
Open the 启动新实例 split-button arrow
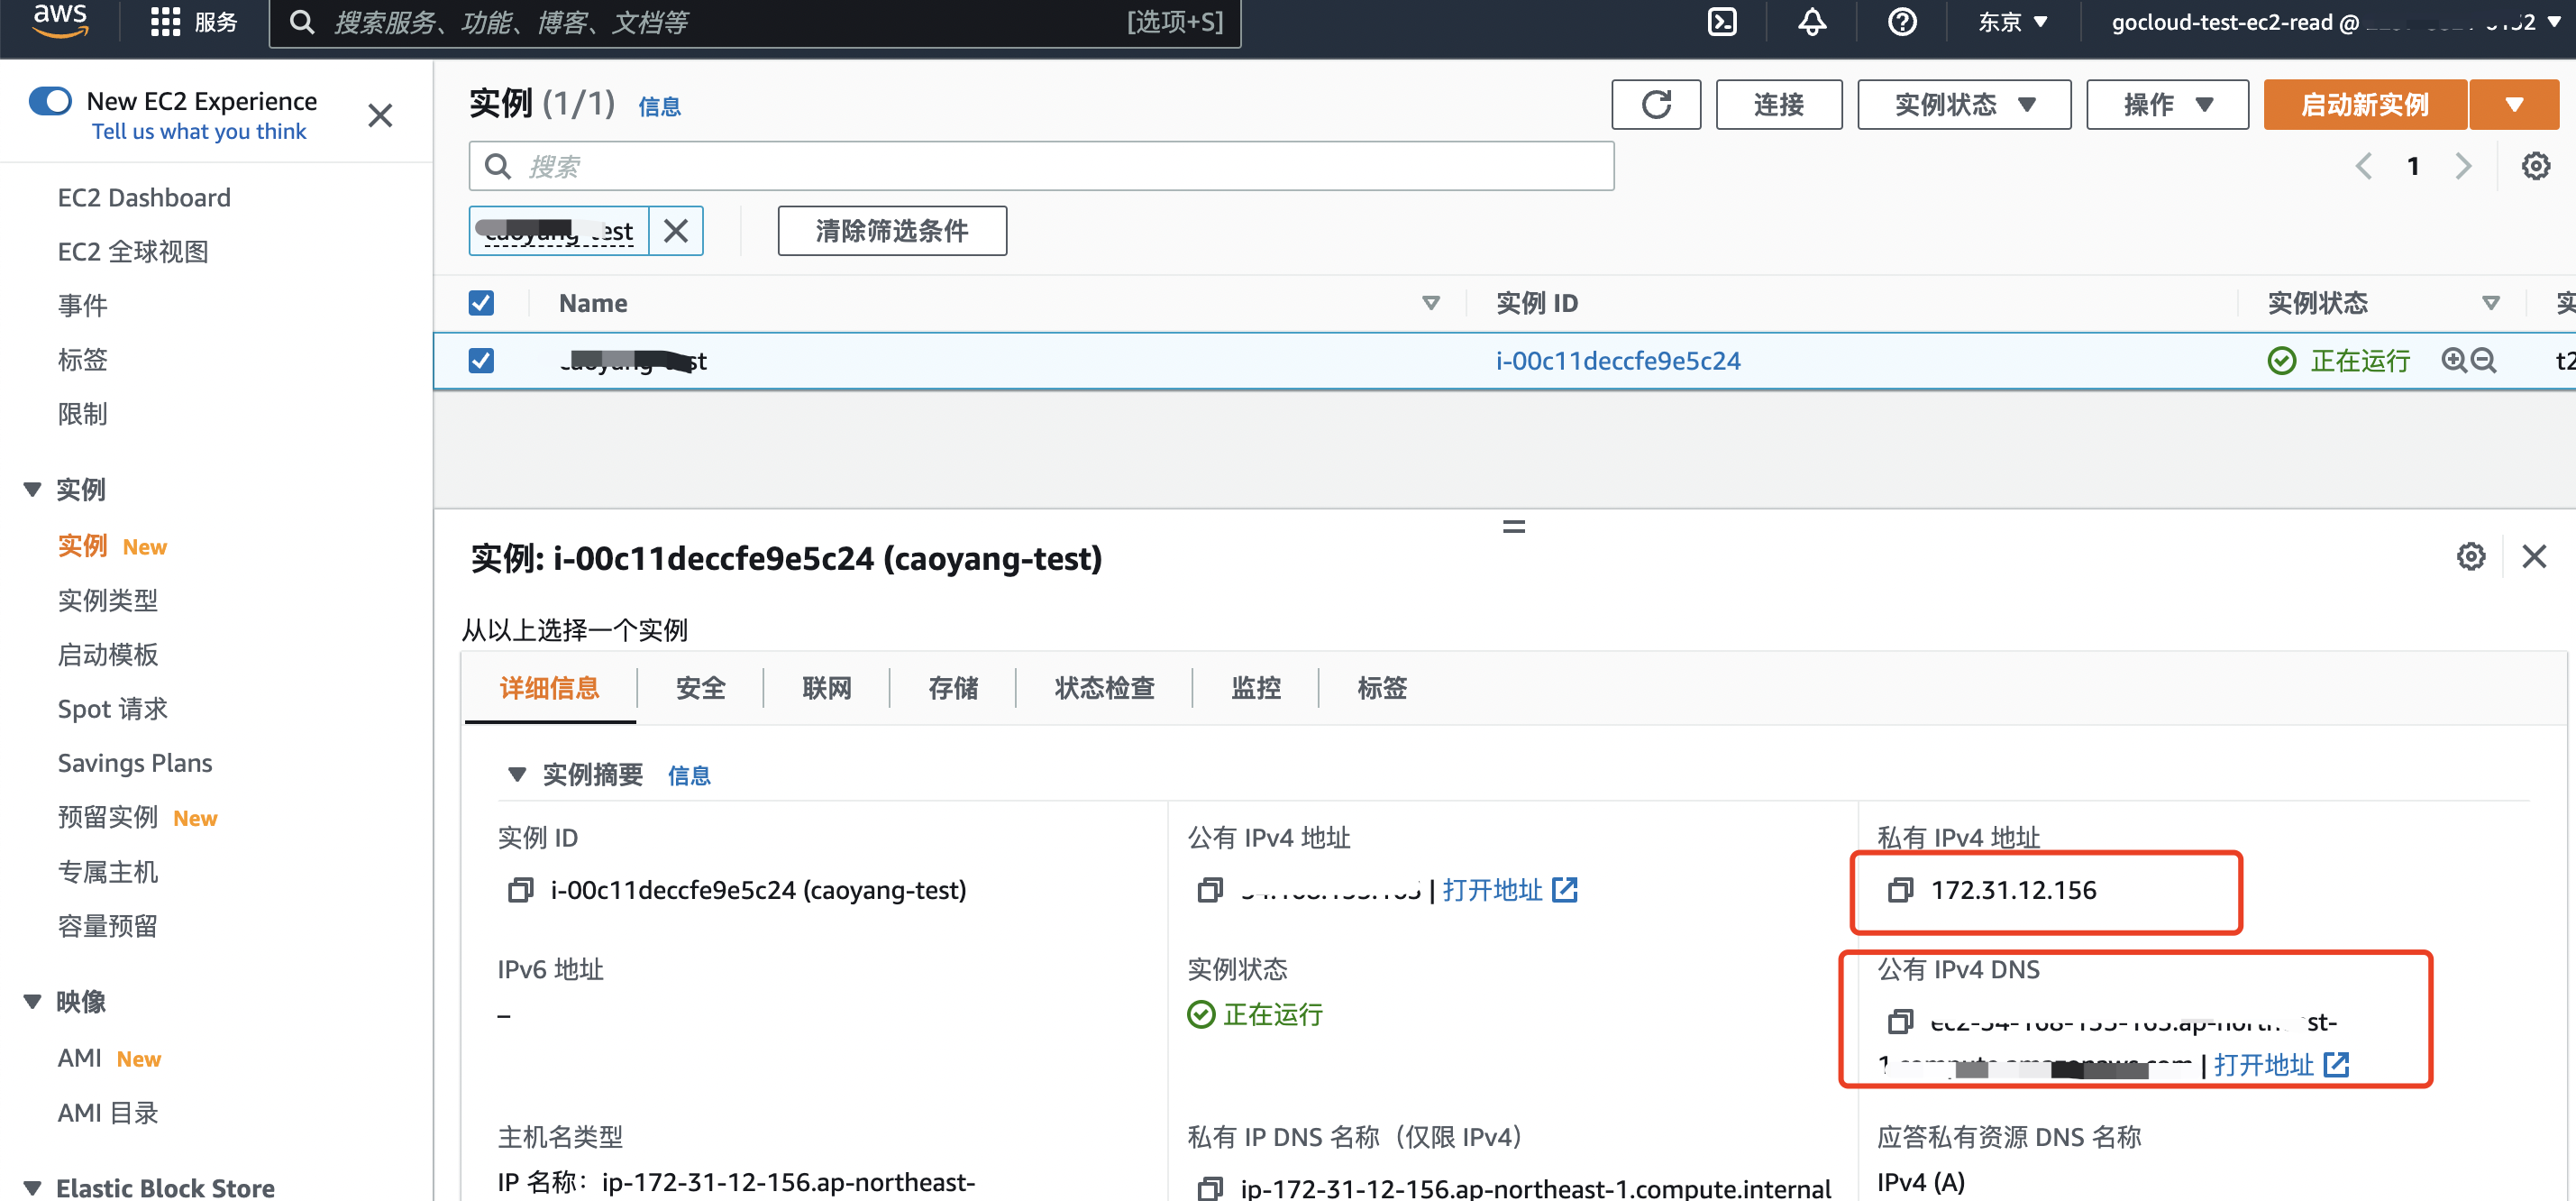[x=2514, y=105]
